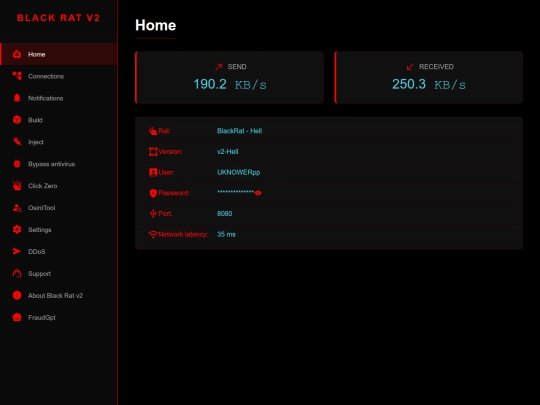540x405 pixels.
Task: Click the Home page heading
Action: pos(156,25)
